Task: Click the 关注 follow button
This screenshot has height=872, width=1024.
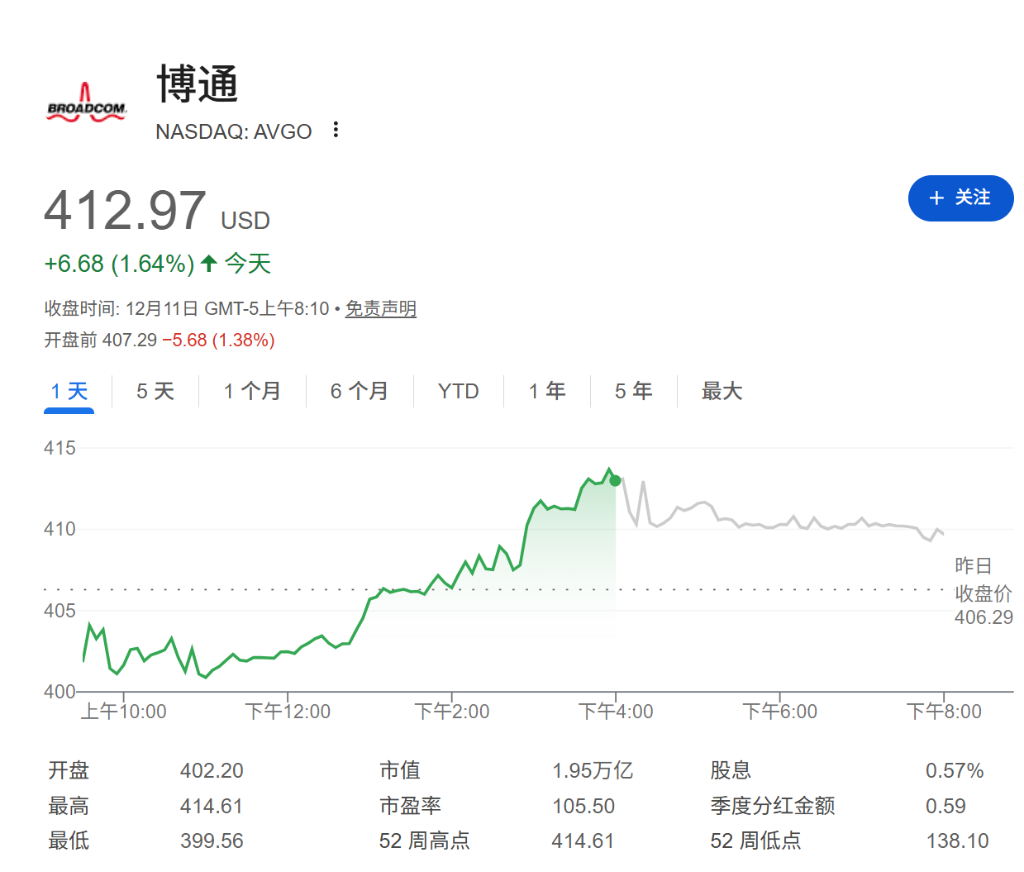Action: pyautogui.click(x=960, y=198)
